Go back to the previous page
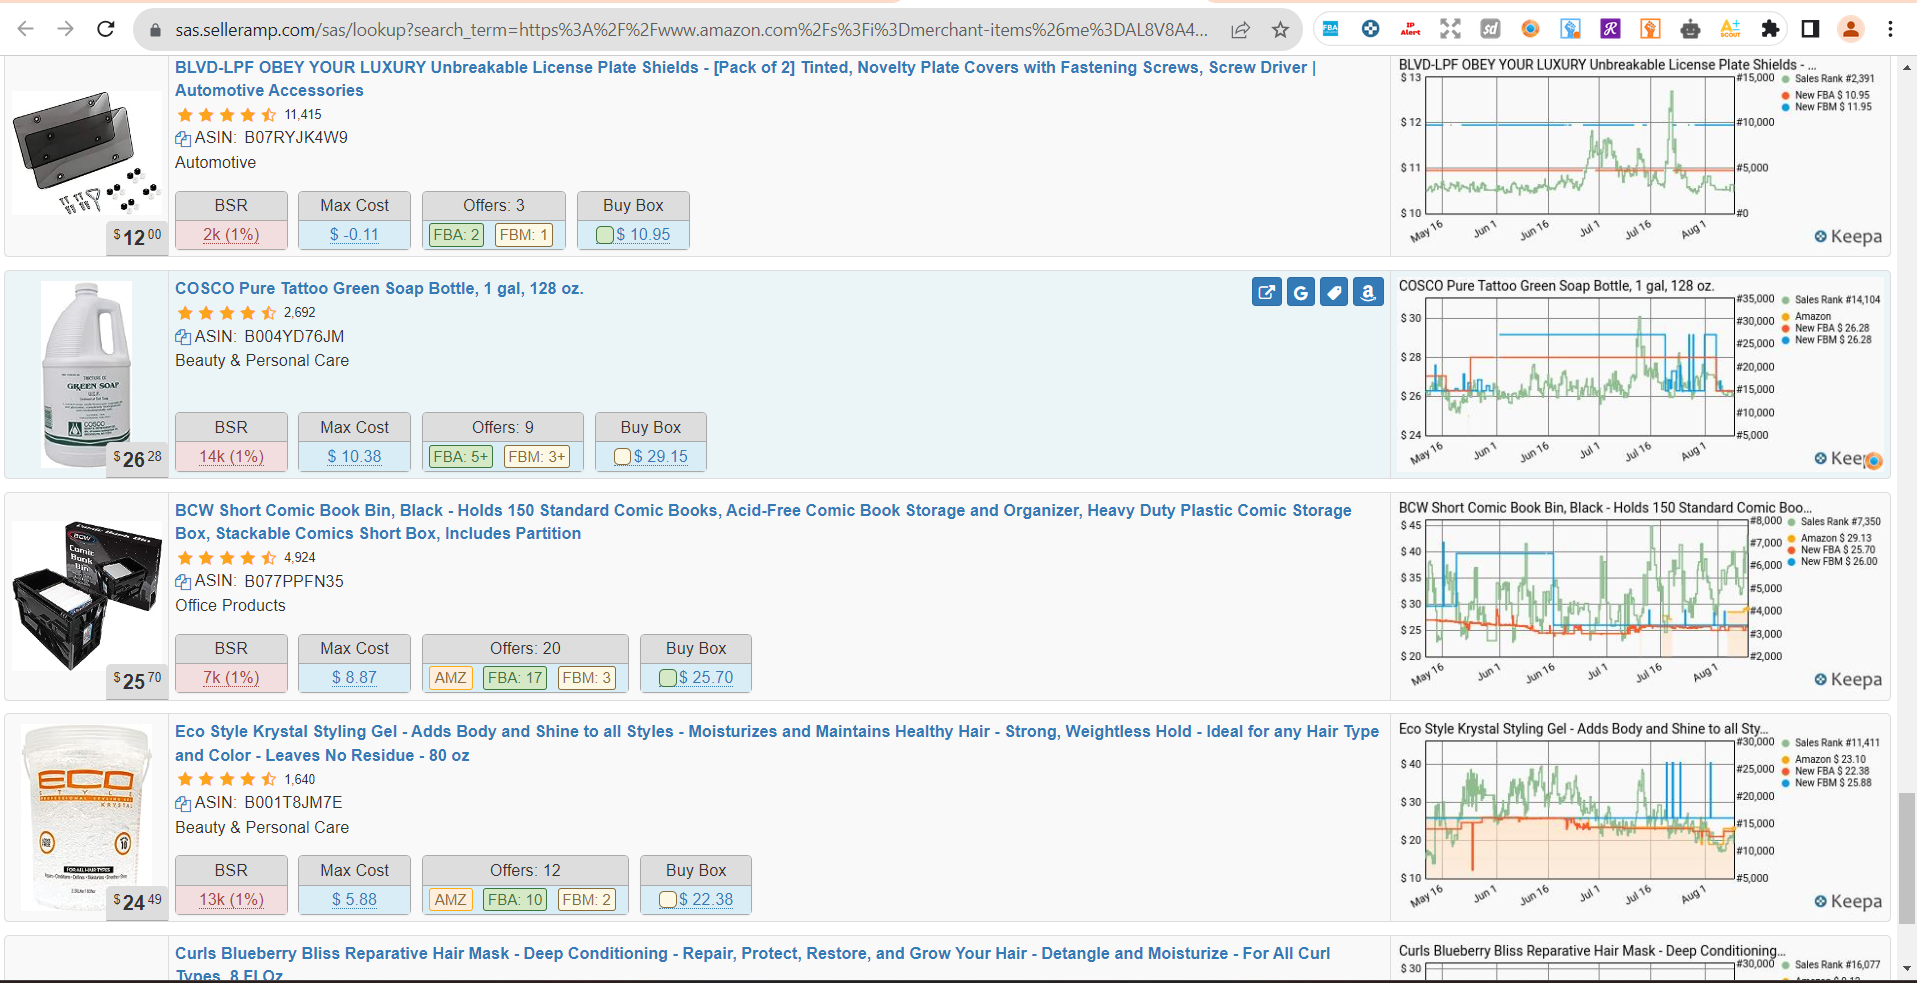1917x983 pixels. click(x=26, y=29)
